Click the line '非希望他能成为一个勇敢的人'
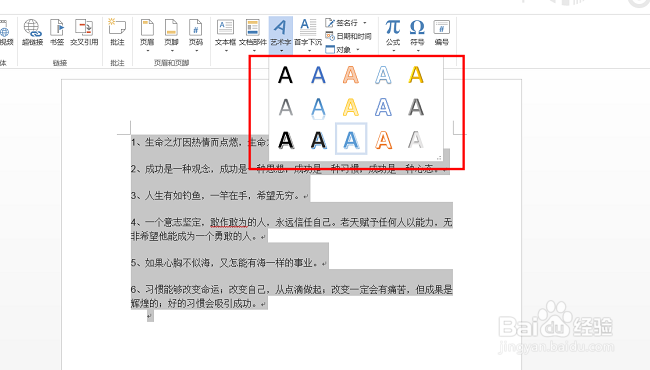The image size is (650, 370). [x=199, y=236]
